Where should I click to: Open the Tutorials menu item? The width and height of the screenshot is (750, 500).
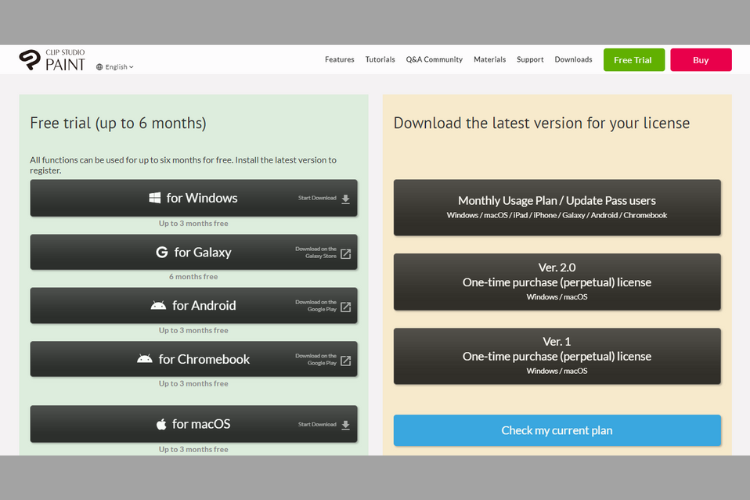tap(380, 60)
